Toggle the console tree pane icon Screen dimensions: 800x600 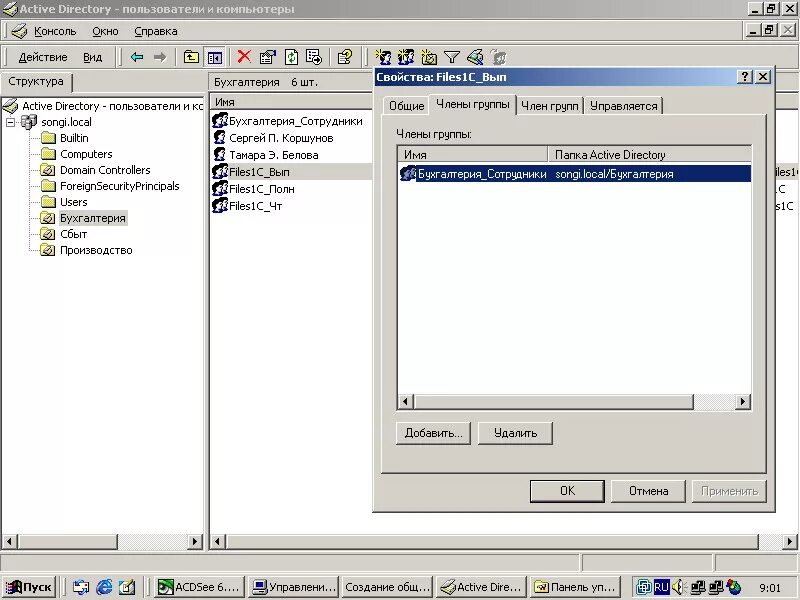point(215,57)
